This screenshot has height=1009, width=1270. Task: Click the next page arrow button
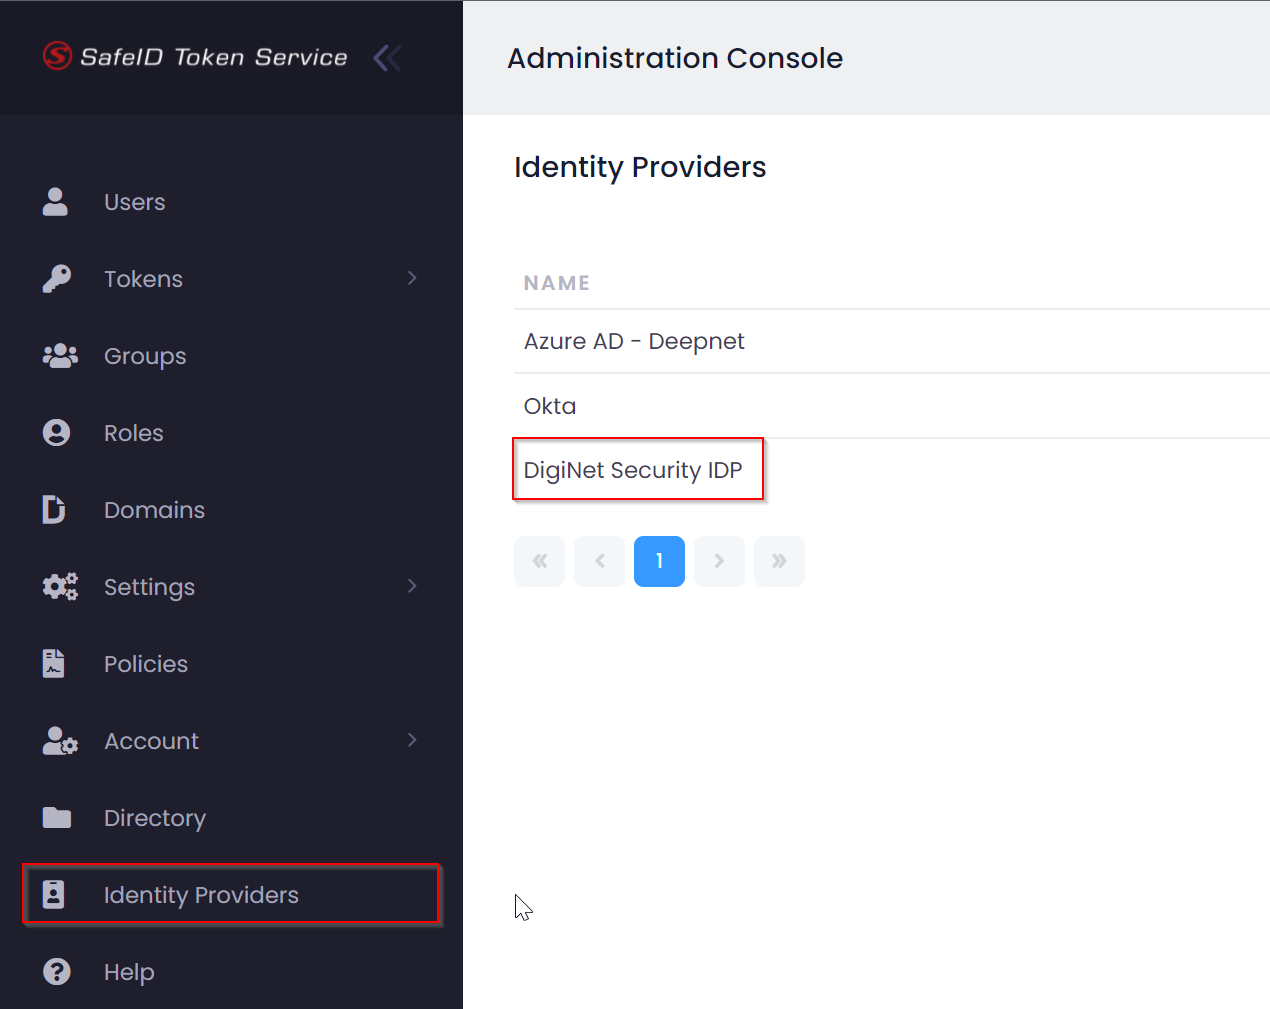719,561
